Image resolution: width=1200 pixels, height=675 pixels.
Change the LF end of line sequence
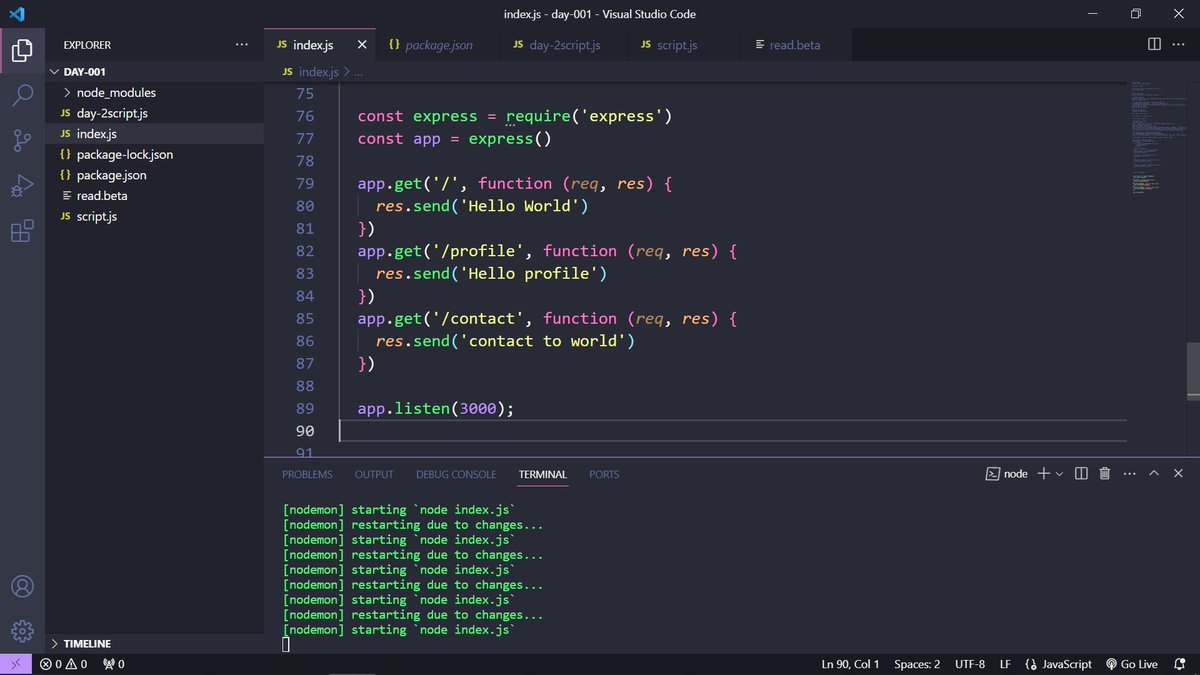(x=1005, y=664)
